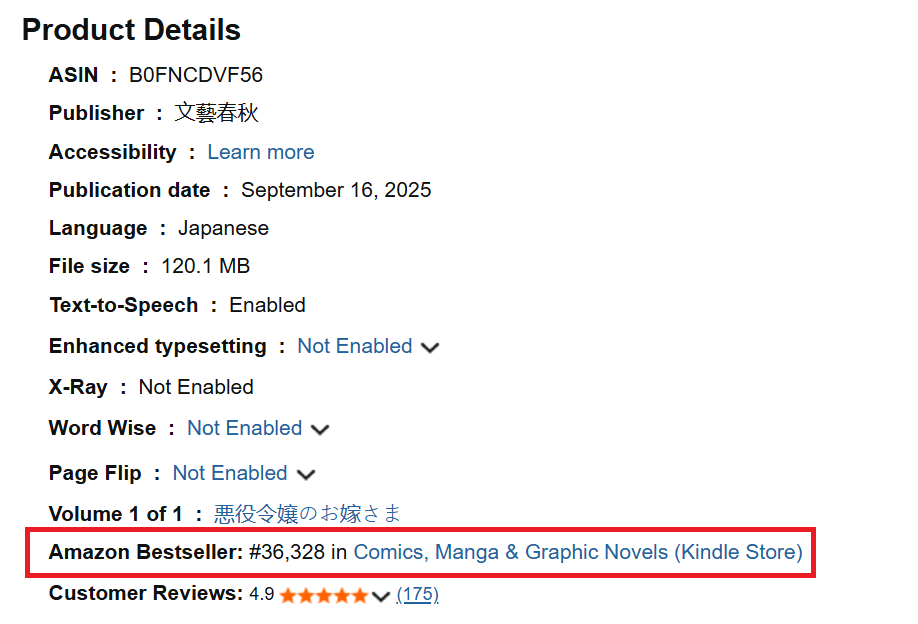This screenshot has width=918, height=624.
Task: Click the orange star rating icons
Action: click(323, 595)
